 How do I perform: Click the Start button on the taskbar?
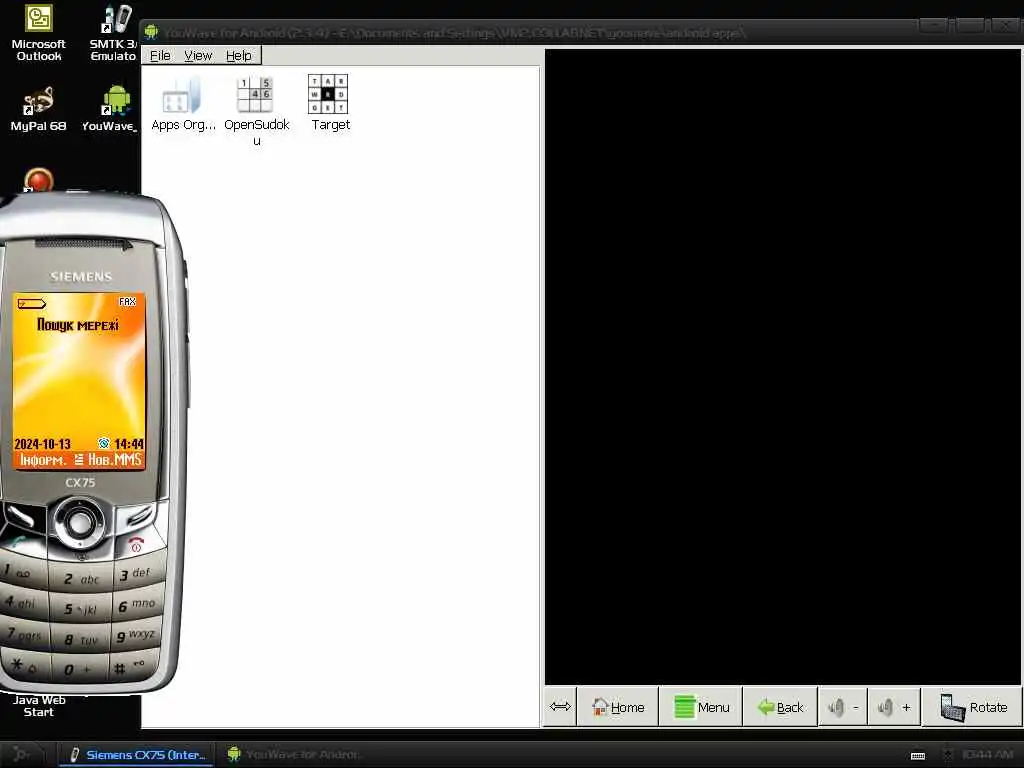21,754
